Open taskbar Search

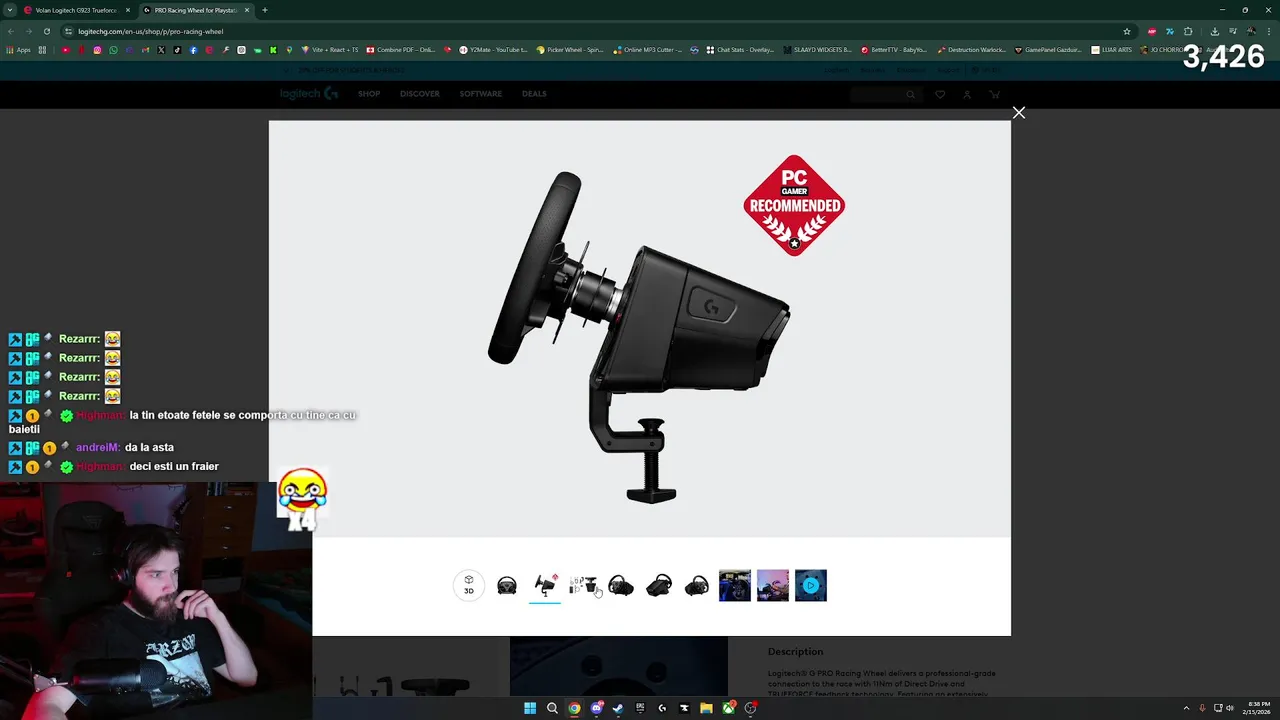[x=552, y=708]
